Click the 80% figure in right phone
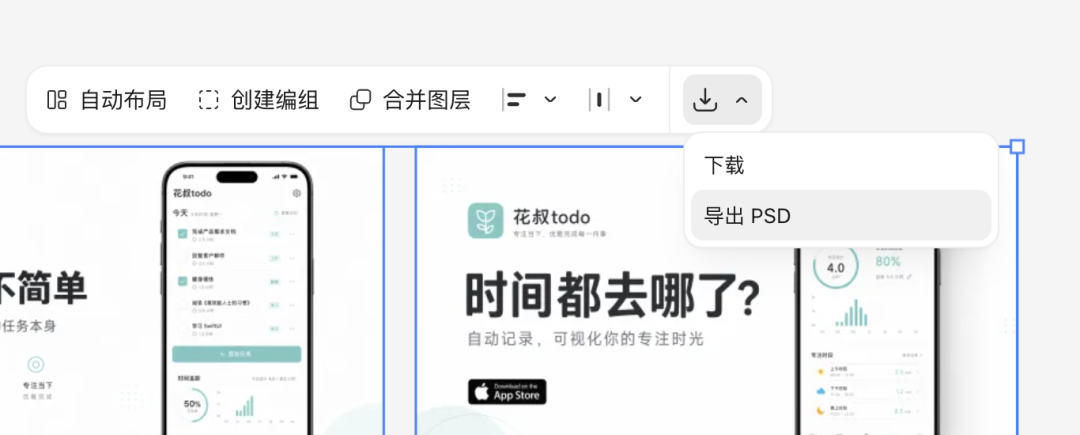Image resolution: width=1080 pixels, height=435 pixels. [x=889, y=262]
